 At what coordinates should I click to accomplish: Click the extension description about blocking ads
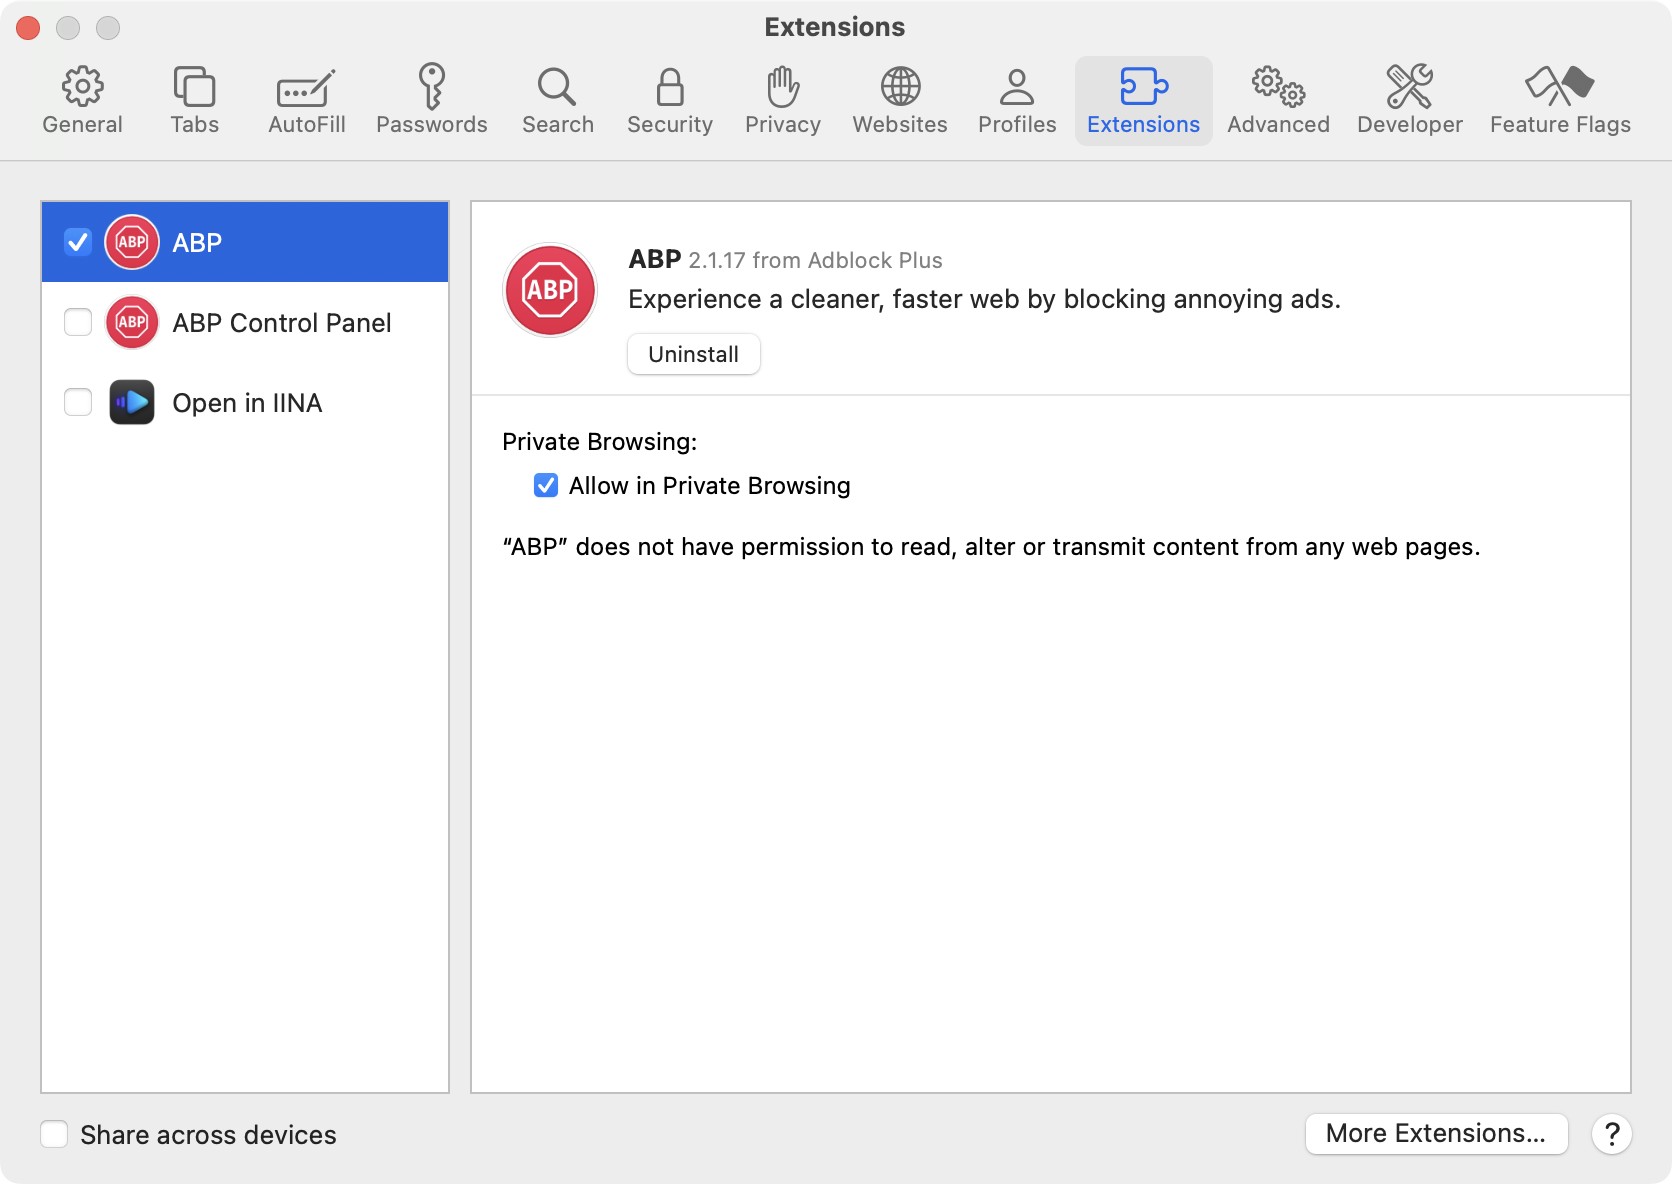(x=984, y=299)
